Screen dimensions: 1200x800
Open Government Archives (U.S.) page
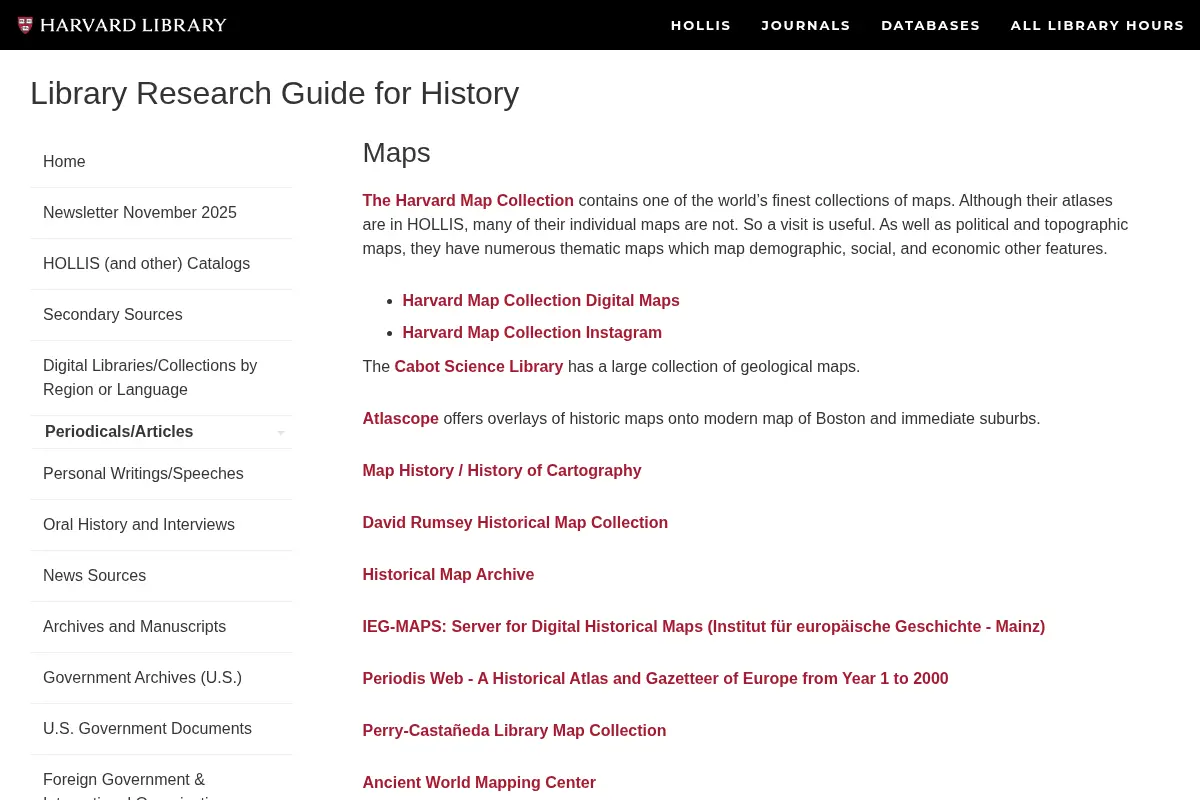pyautogui.click(x=161, y=678)
